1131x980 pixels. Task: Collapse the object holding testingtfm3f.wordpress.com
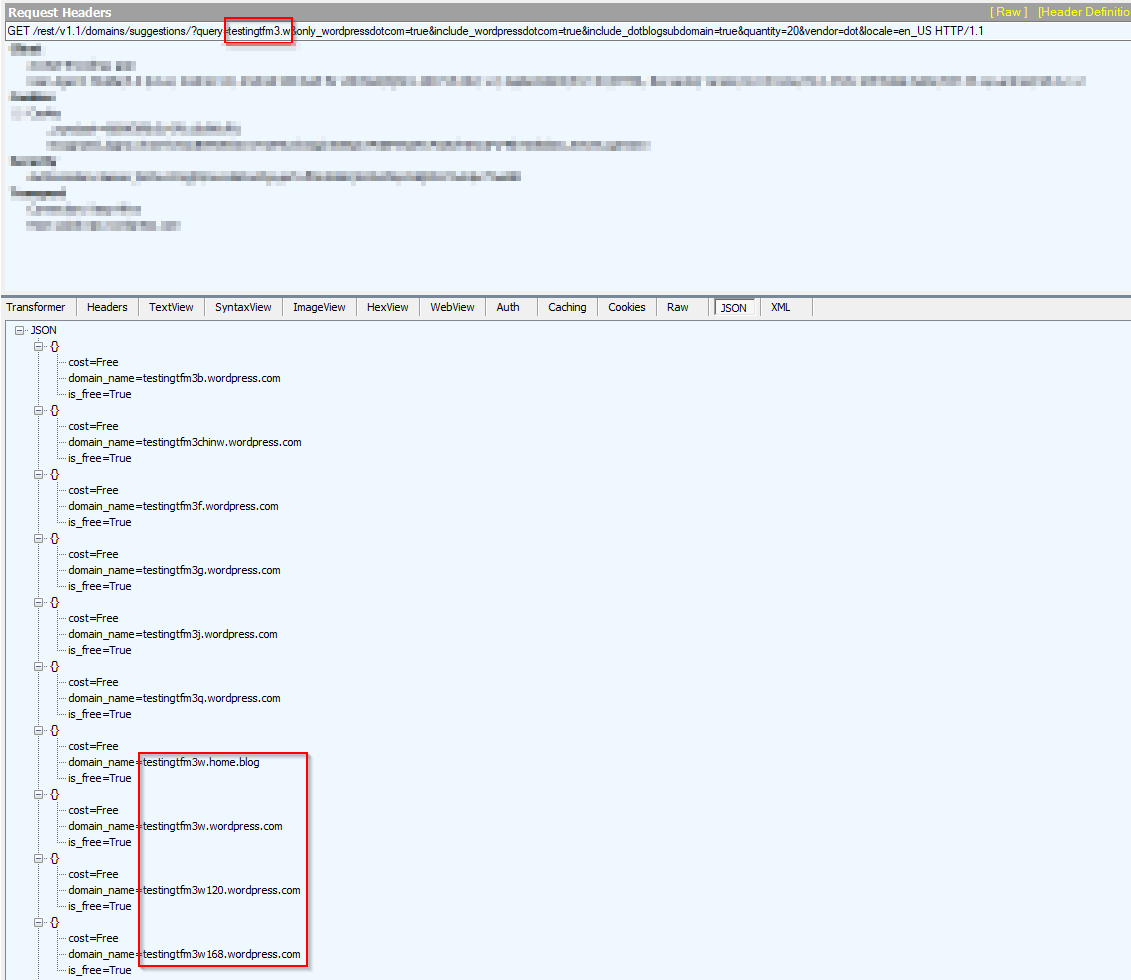pos(39,474)
